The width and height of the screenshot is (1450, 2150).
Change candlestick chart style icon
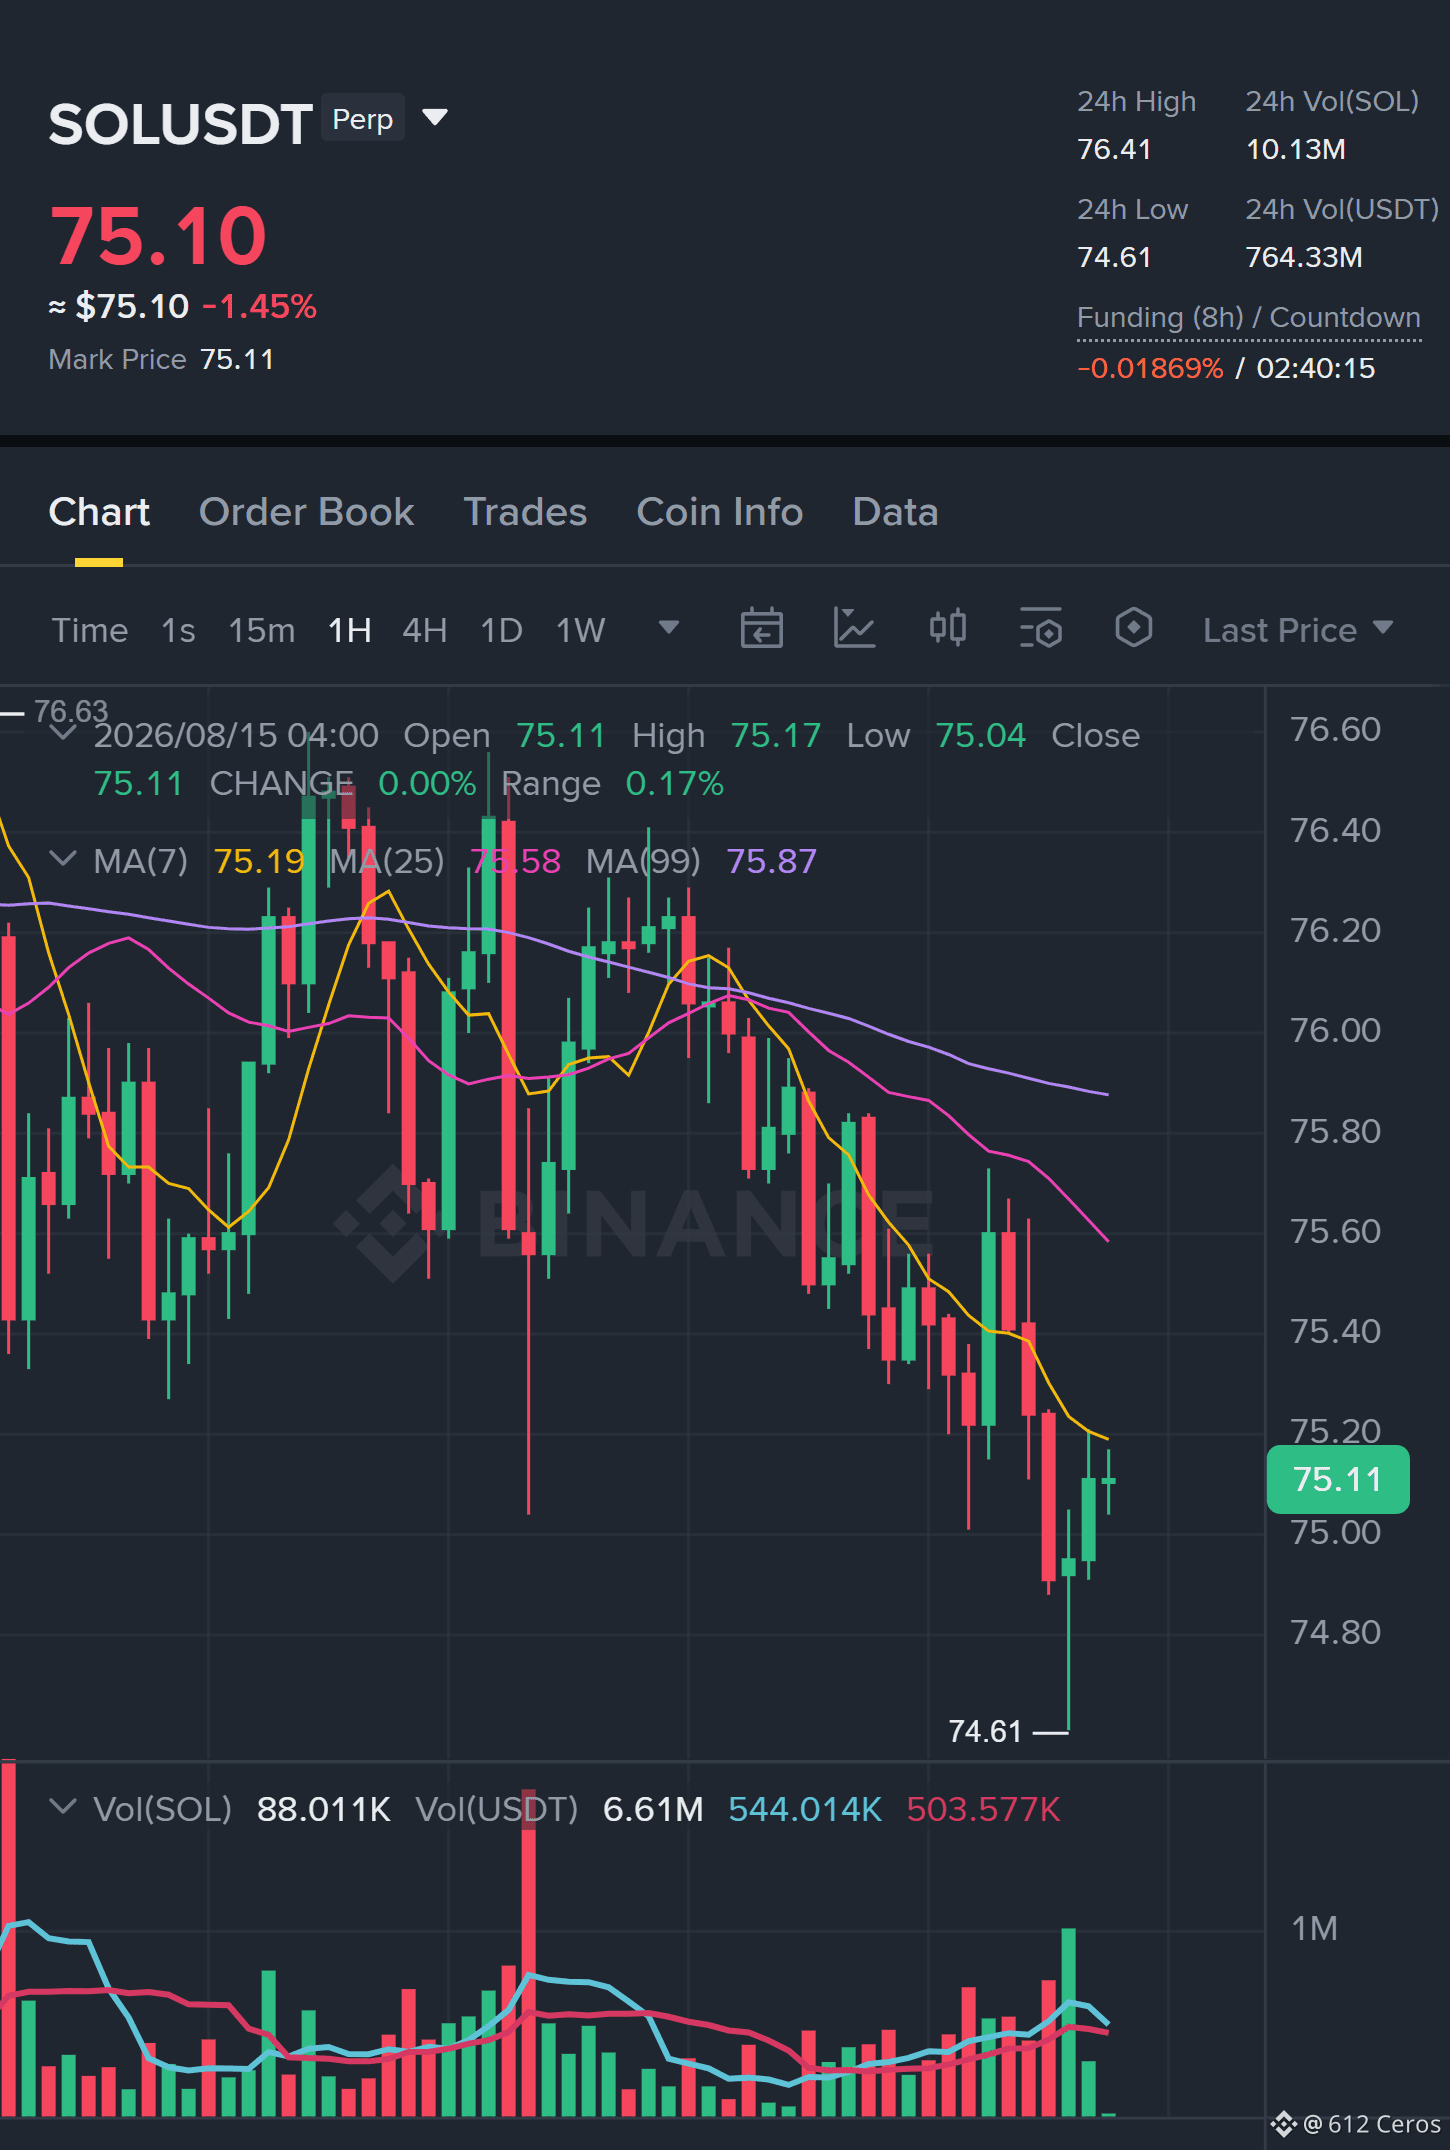947,629
